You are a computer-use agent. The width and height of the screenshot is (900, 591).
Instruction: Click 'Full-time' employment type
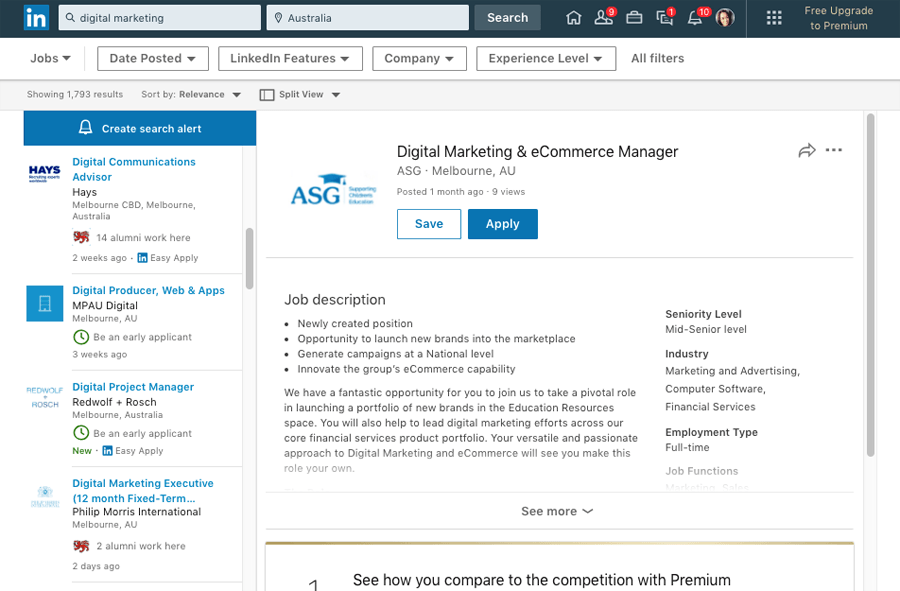(x=687, y=448)
